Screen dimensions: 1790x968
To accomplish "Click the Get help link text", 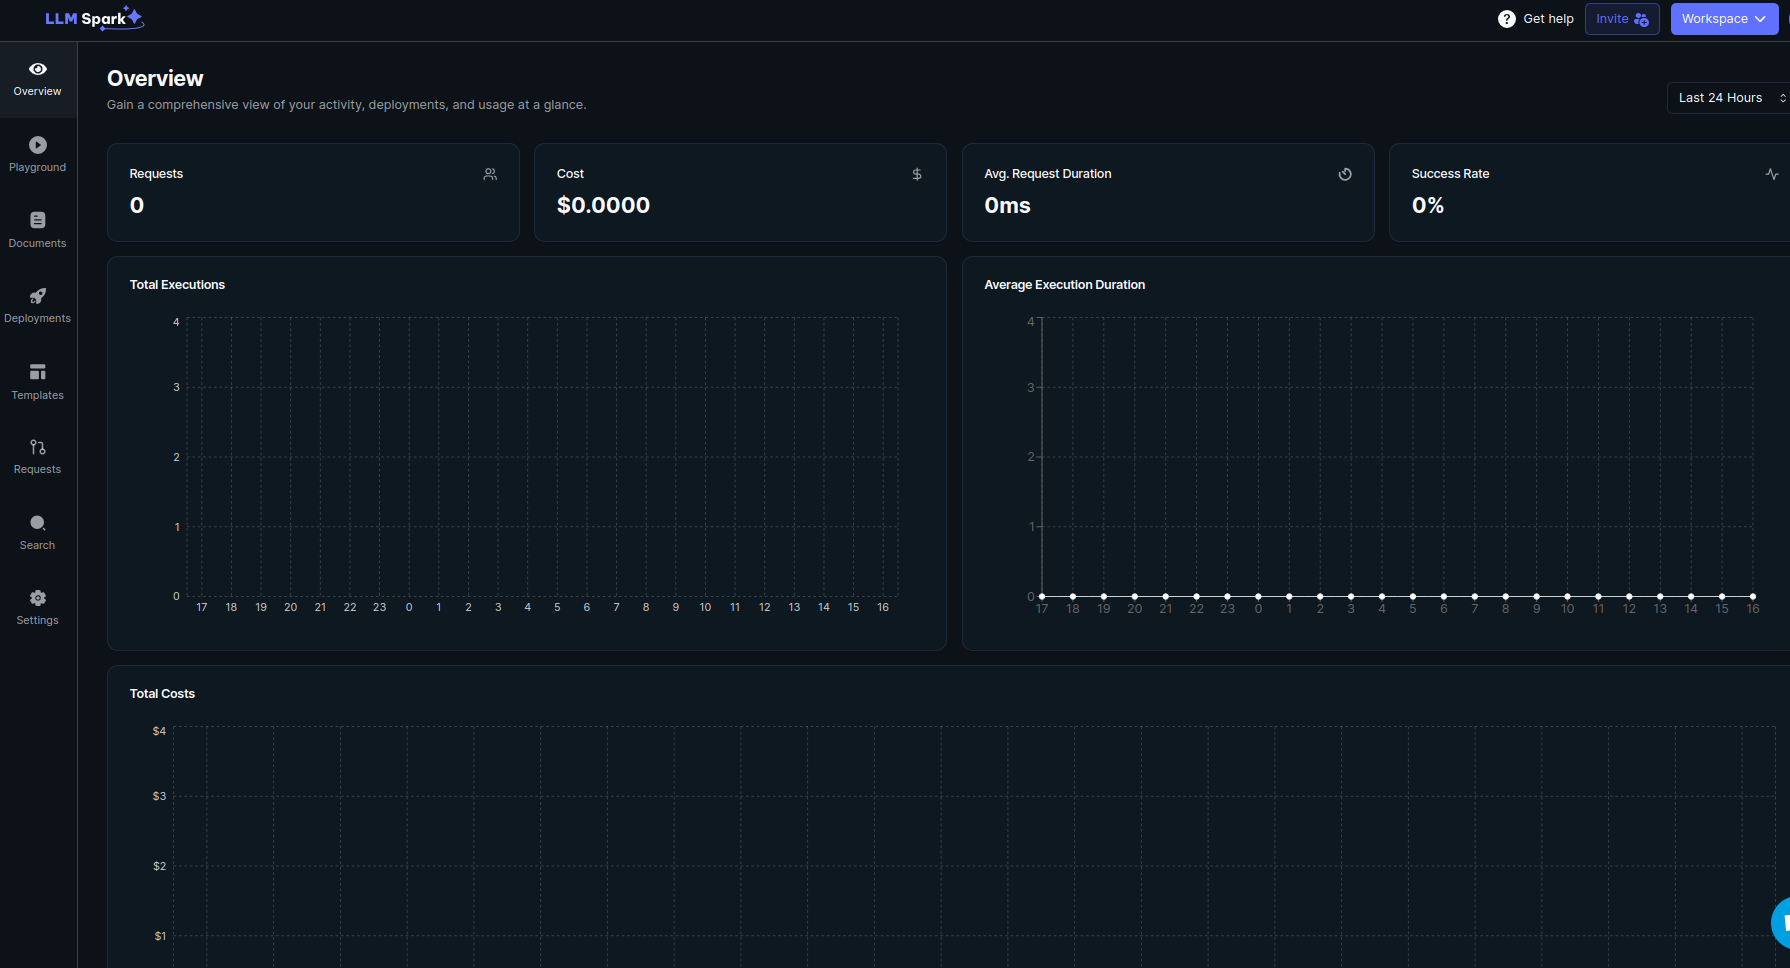I will point(1548,19).
